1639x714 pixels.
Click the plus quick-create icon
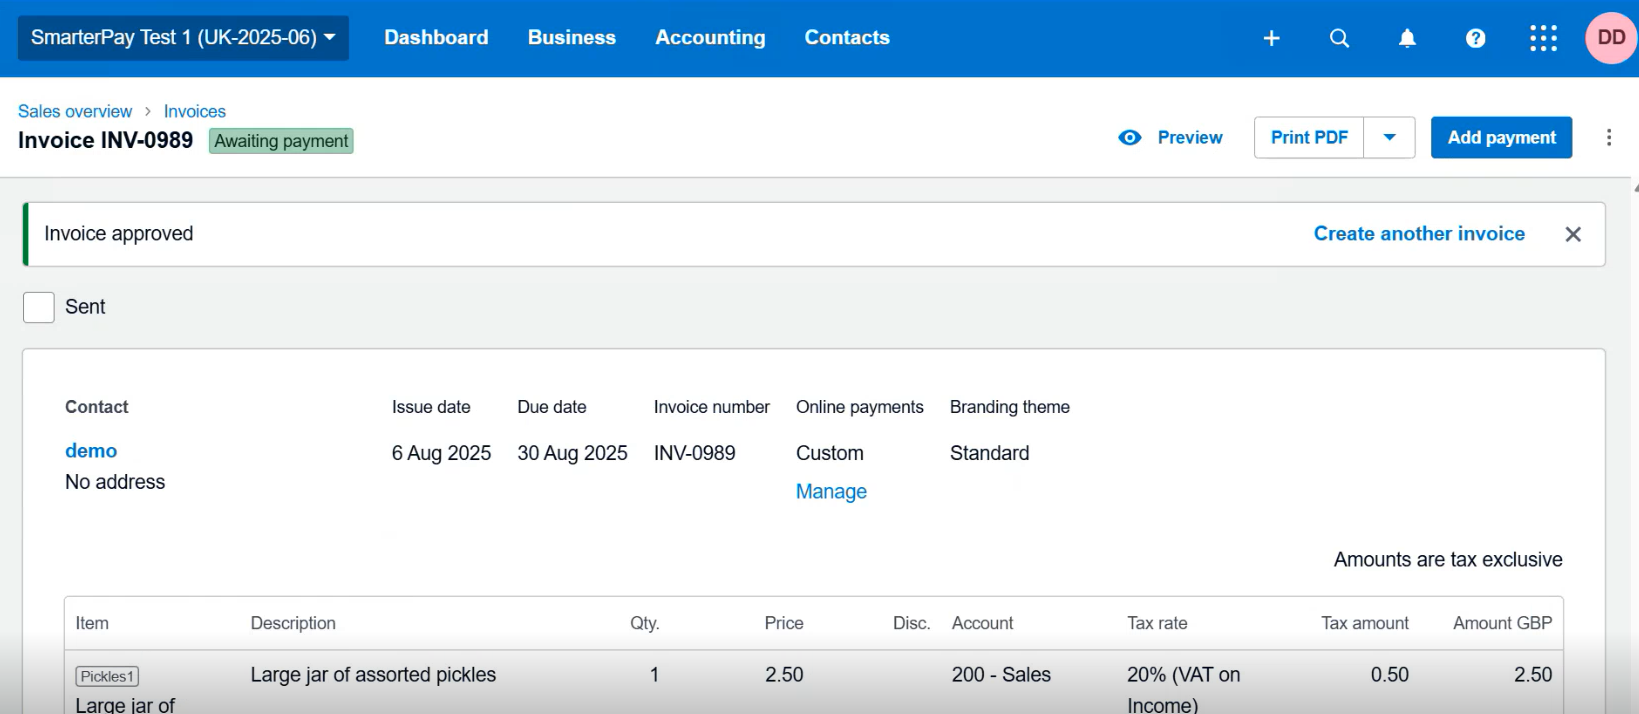click(x=1271, y=38)
